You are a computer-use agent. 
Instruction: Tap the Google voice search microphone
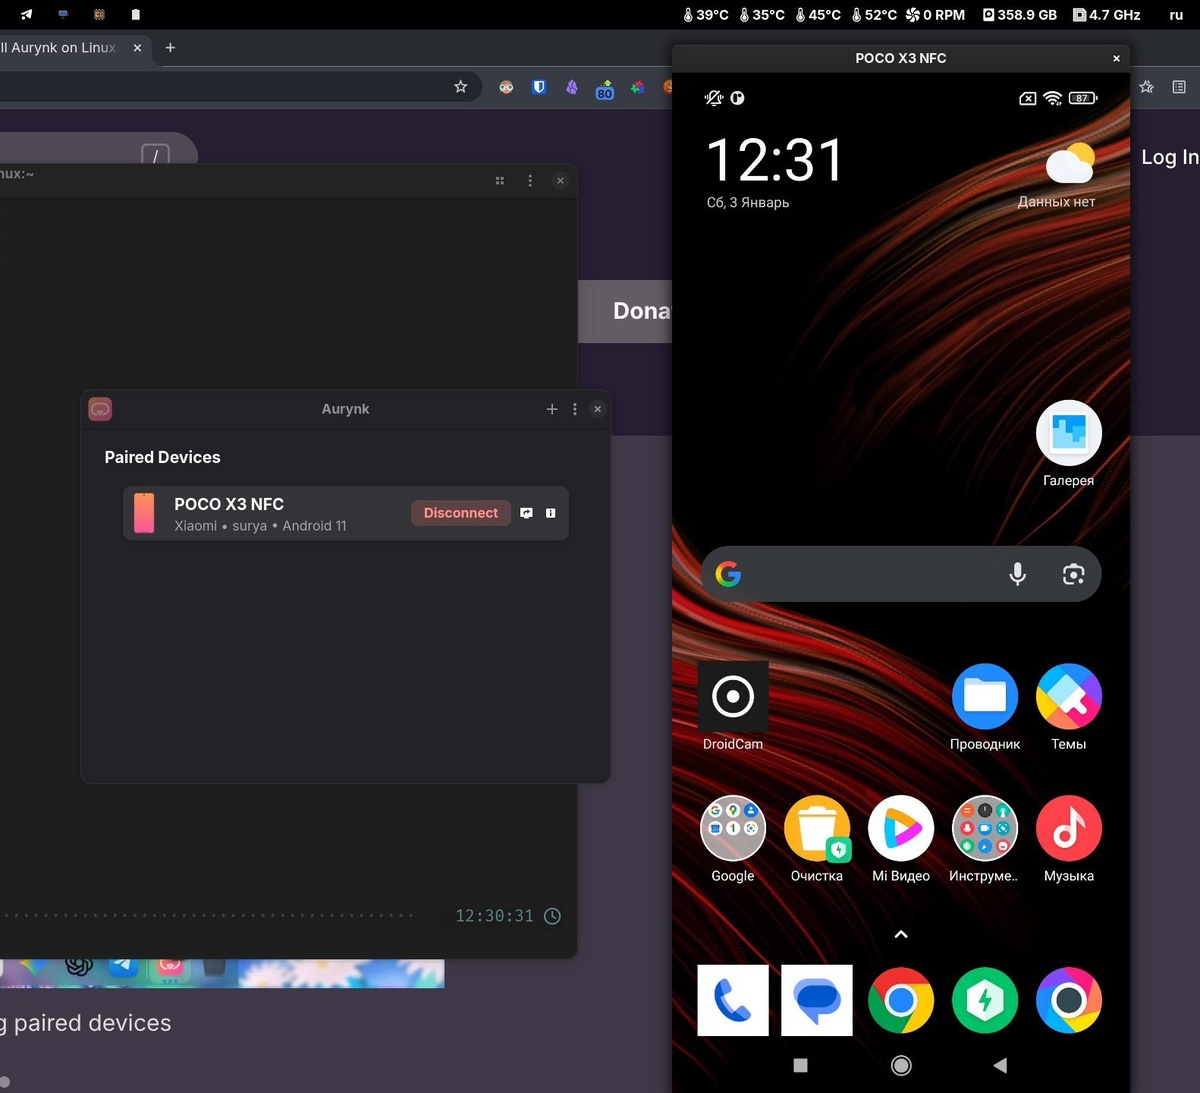click(x=1017, y=574)
